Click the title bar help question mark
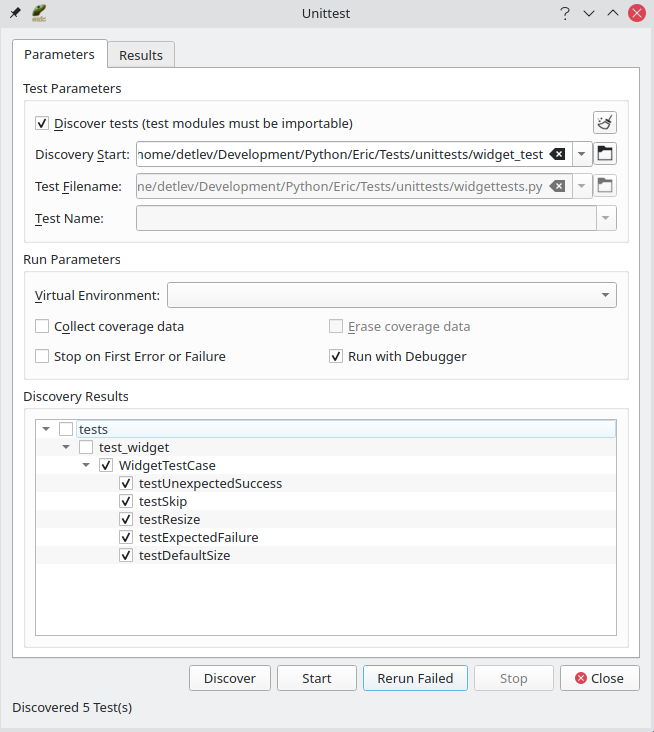 pyautogui.click(x=565, y=13)
